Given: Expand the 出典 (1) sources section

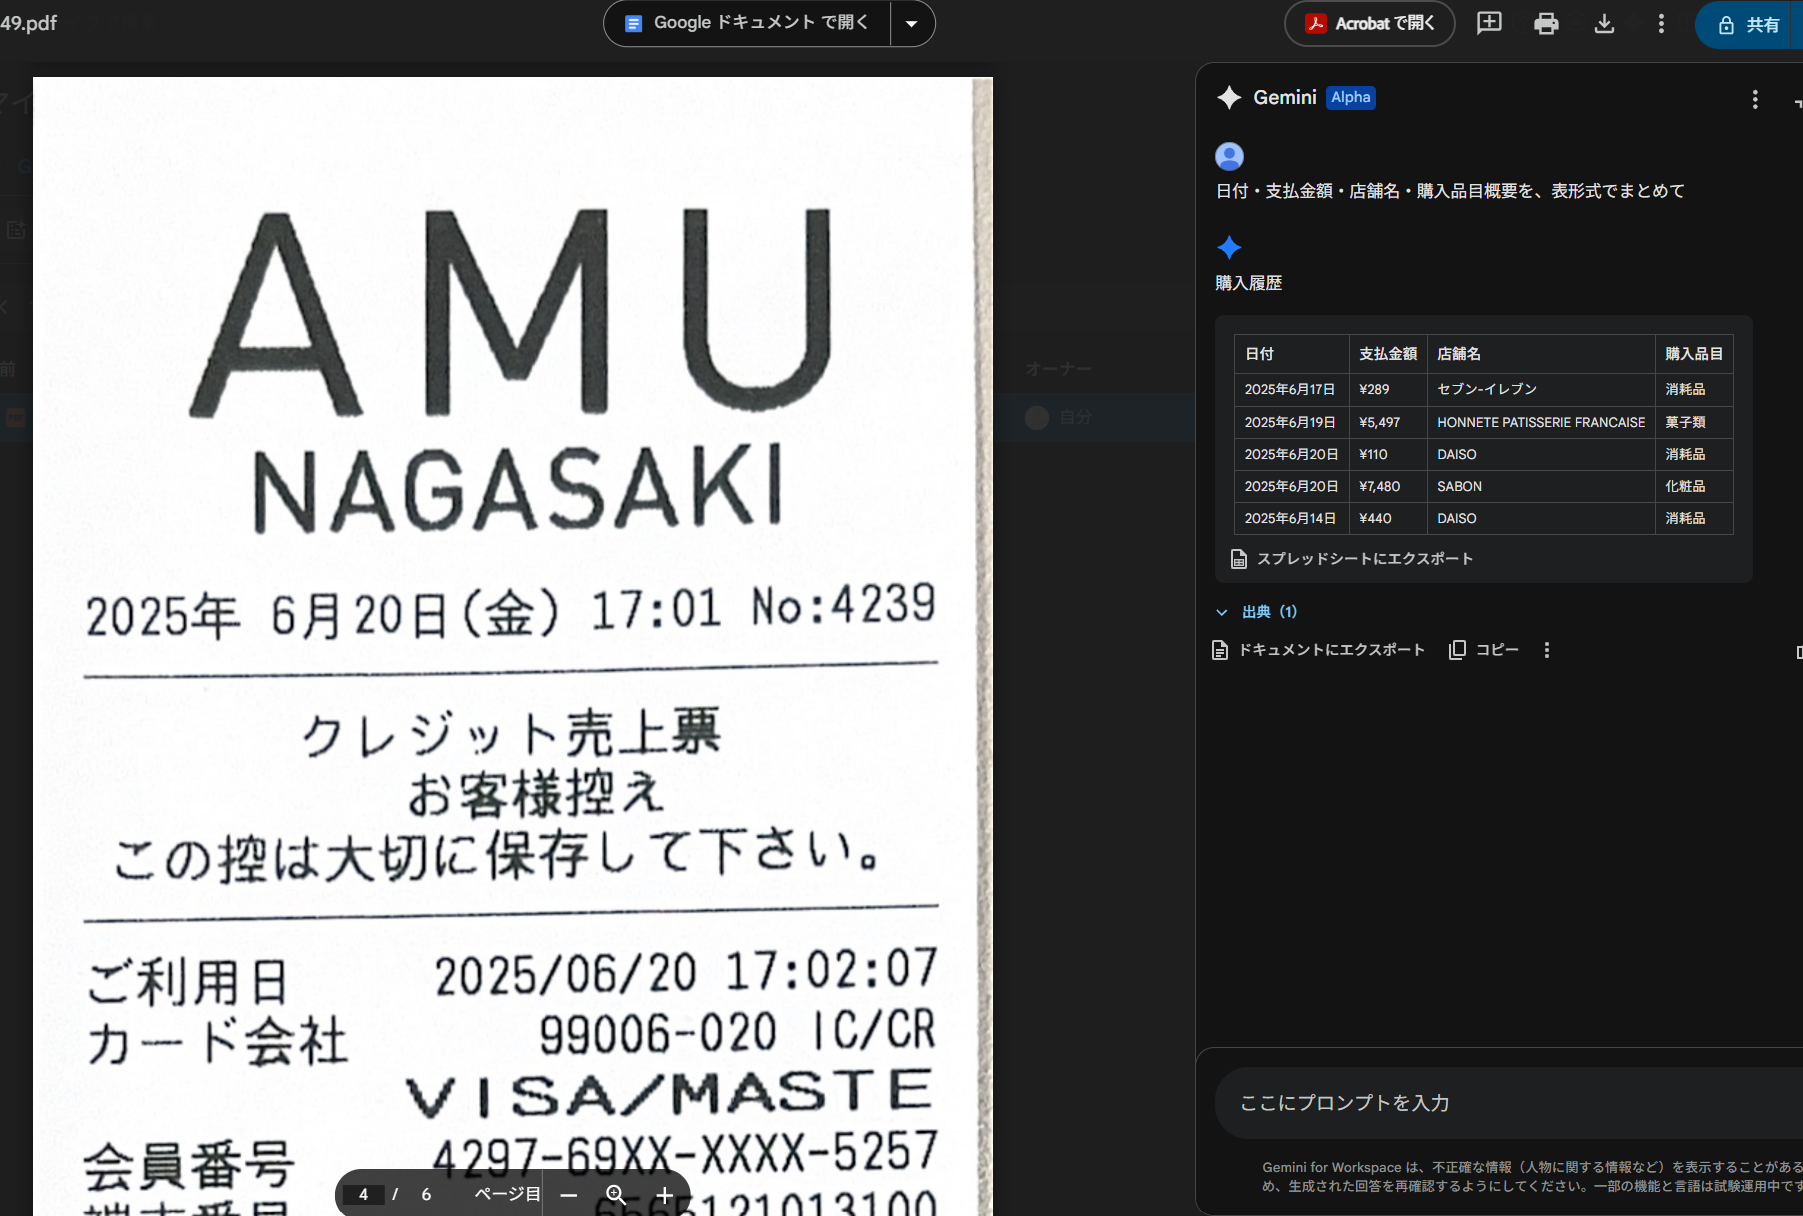Looking at the screenshot, I should tap(1257, 612).
